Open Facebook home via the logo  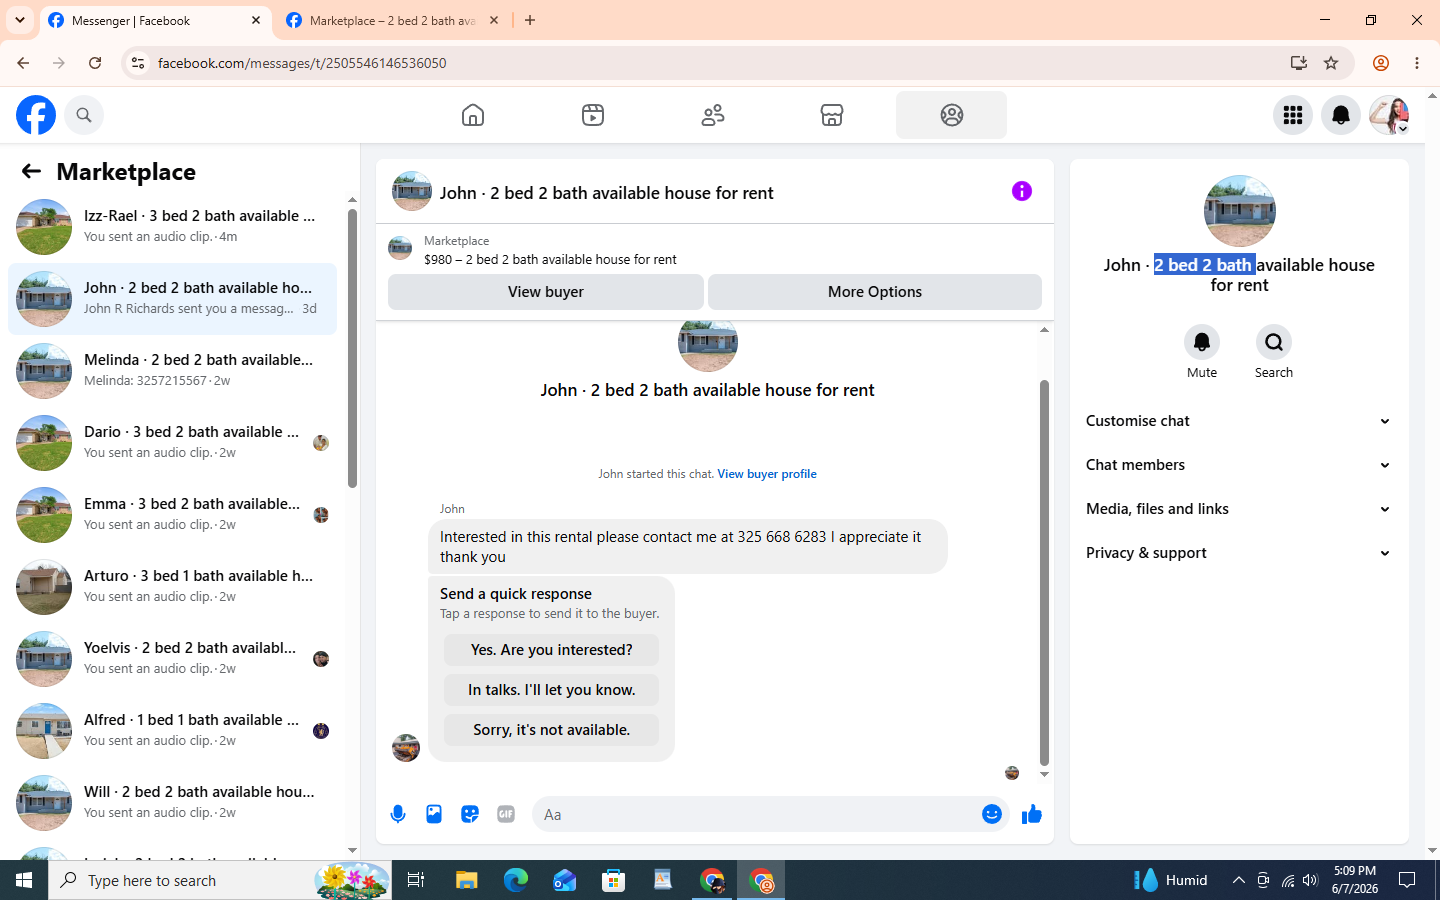point(36,115)
